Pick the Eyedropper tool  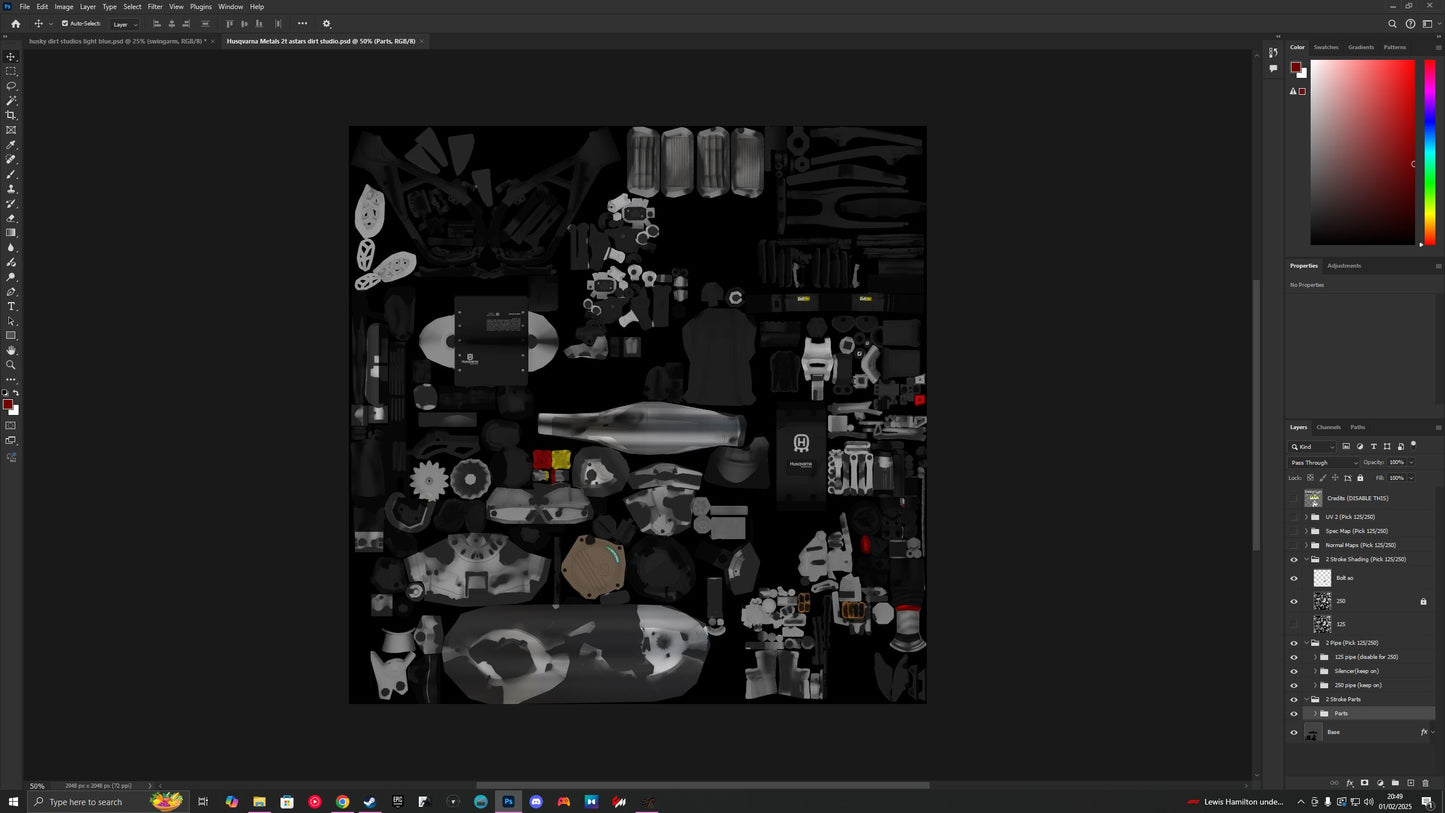tap(11, 145)
